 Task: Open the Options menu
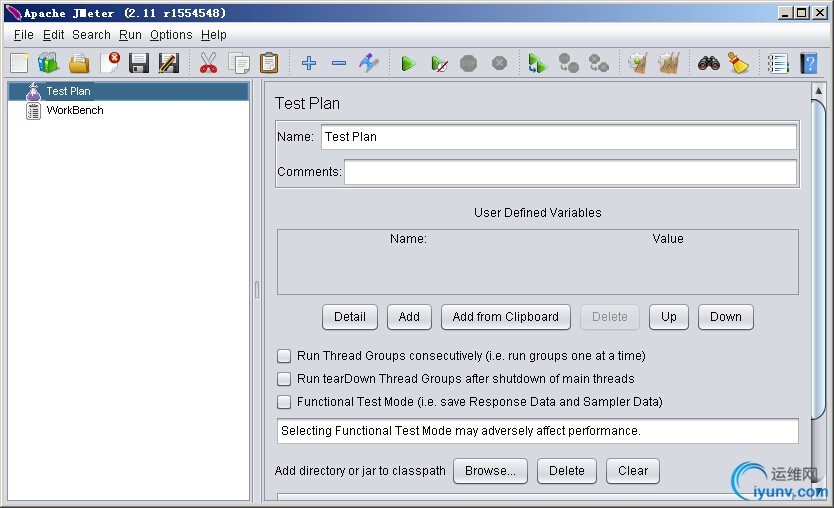tap(171, 35)
